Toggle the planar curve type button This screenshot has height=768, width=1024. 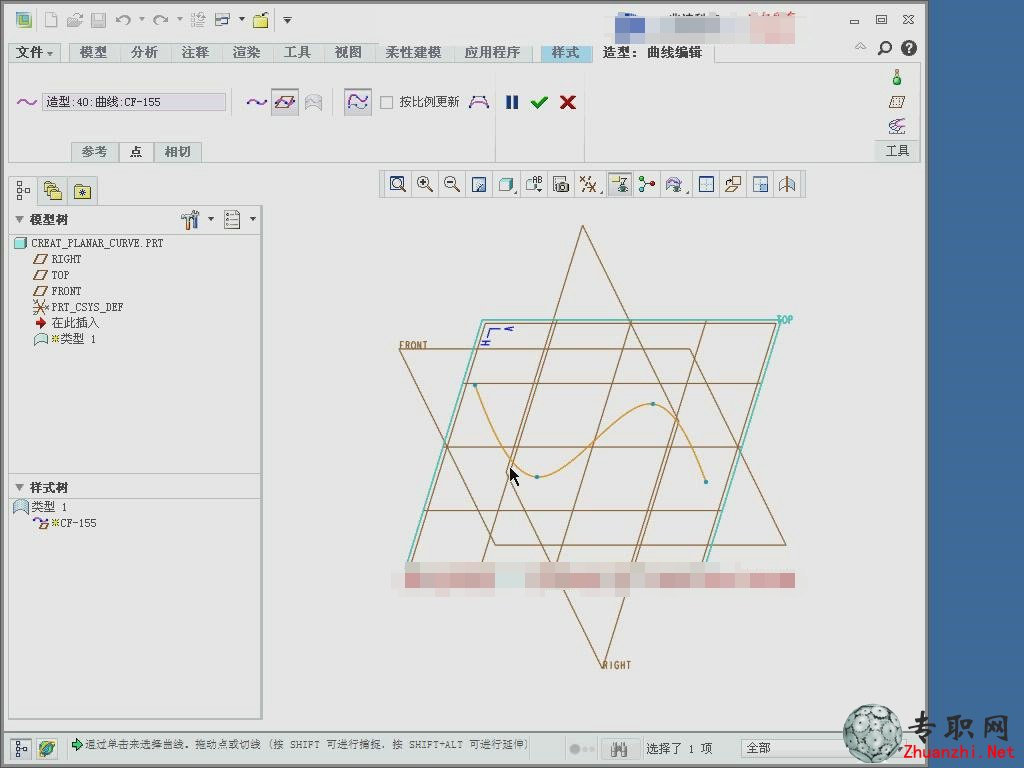tap(285, 102)
